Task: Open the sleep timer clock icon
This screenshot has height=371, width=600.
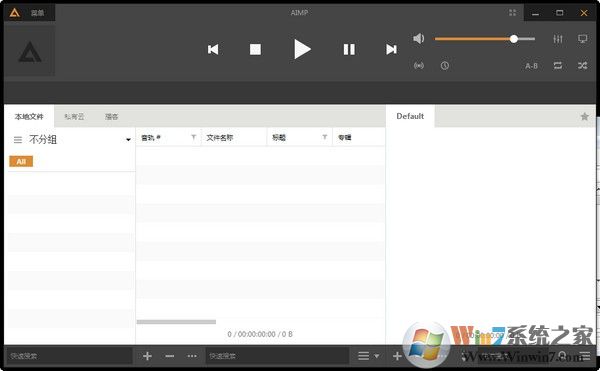Action: click(x=444, y=66)
